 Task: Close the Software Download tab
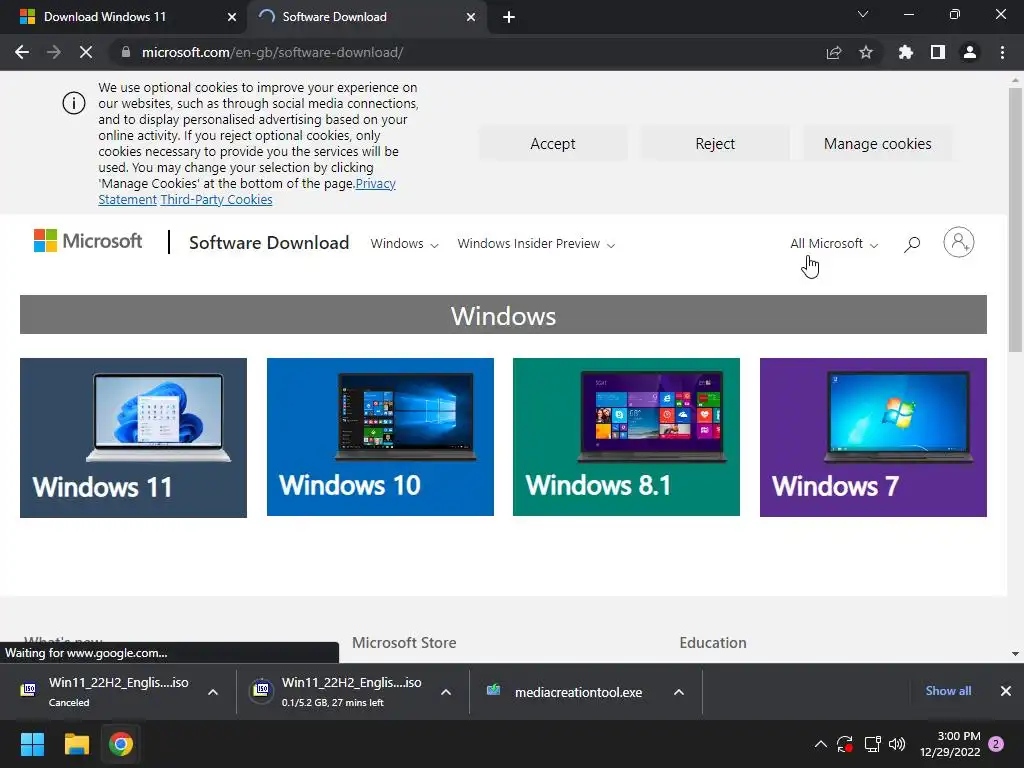471,17
